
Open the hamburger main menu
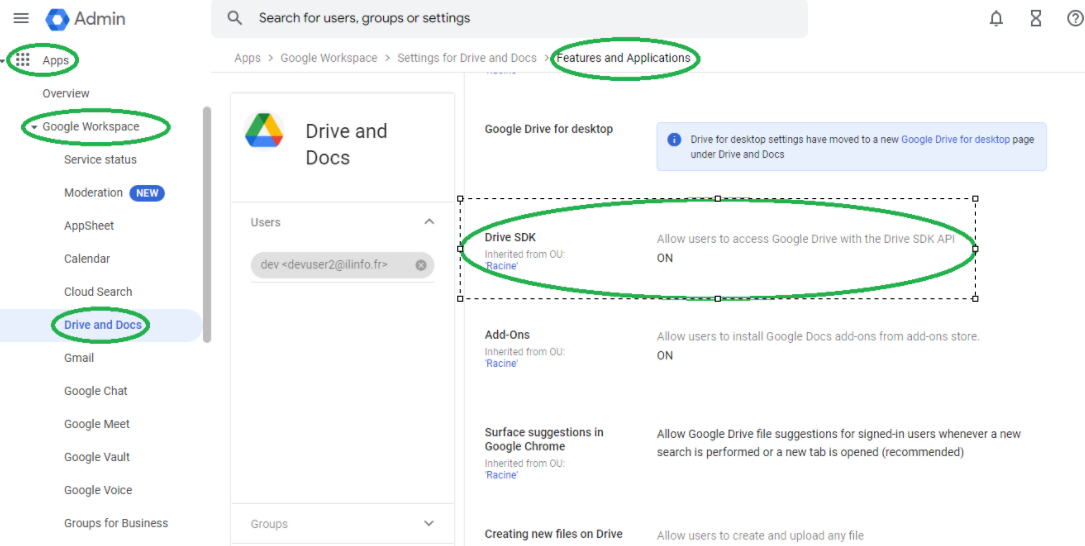[21, 18]
